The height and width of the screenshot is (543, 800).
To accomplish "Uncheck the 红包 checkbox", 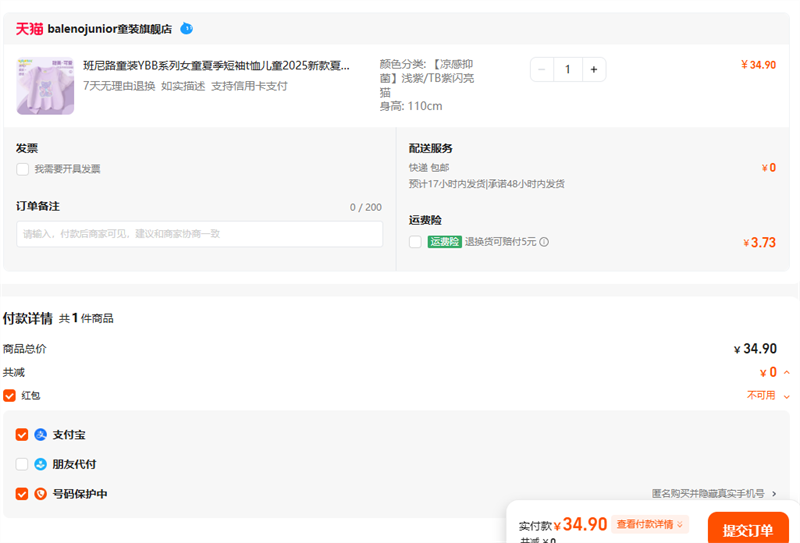I will click(10, 395).
